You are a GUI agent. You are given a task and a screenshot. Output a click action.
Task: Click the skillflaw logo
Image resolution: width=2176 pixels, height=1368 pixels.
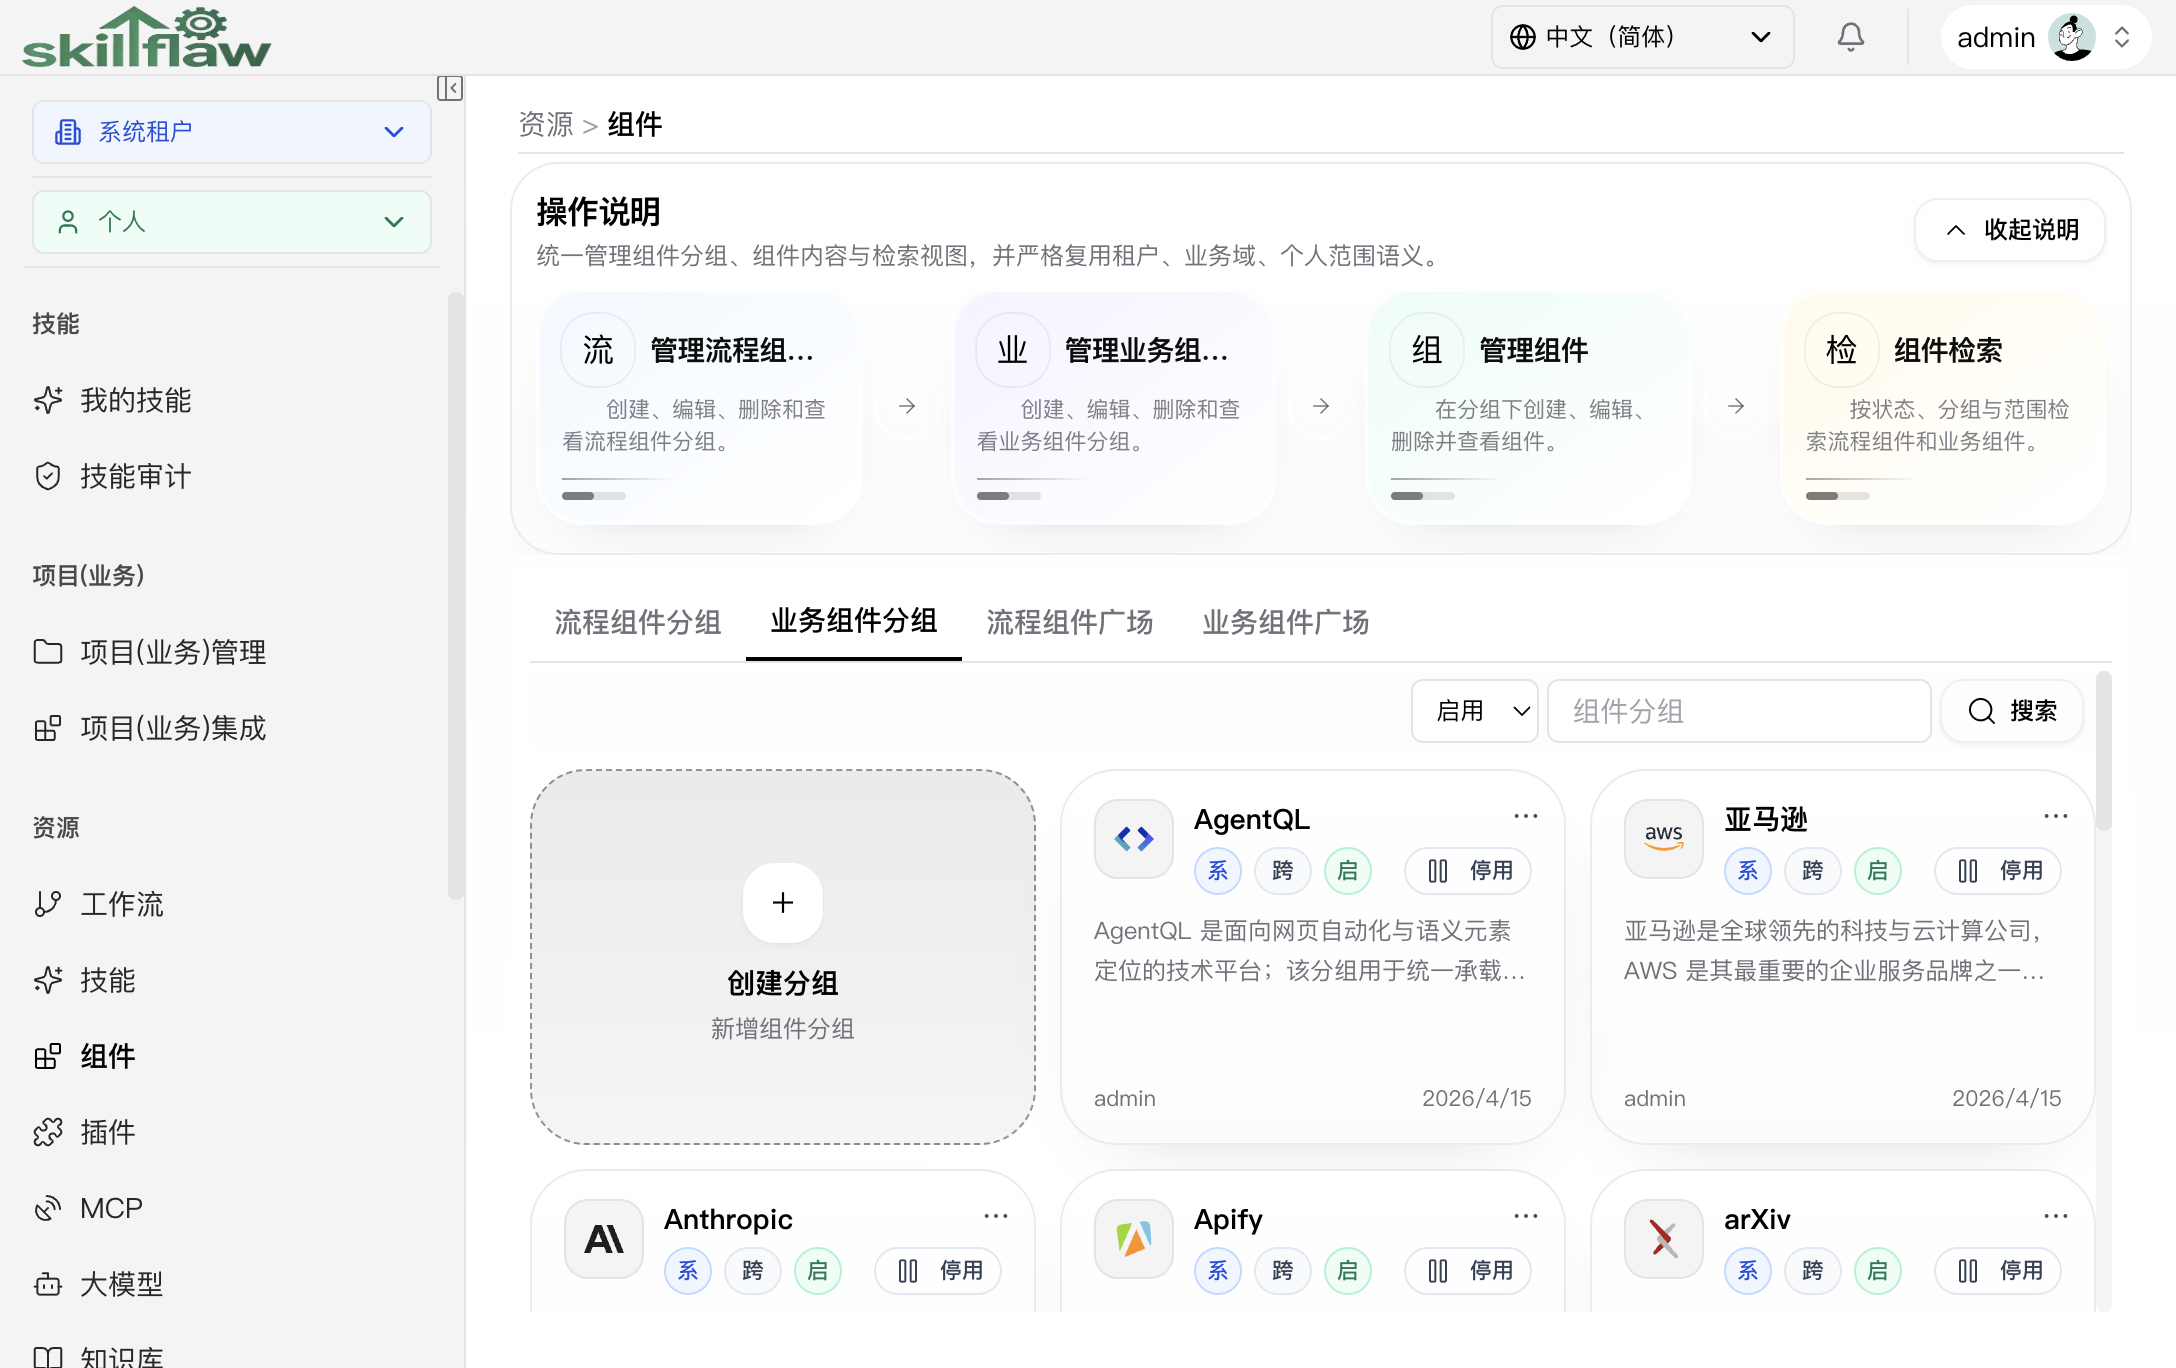(x=146, y=38)
